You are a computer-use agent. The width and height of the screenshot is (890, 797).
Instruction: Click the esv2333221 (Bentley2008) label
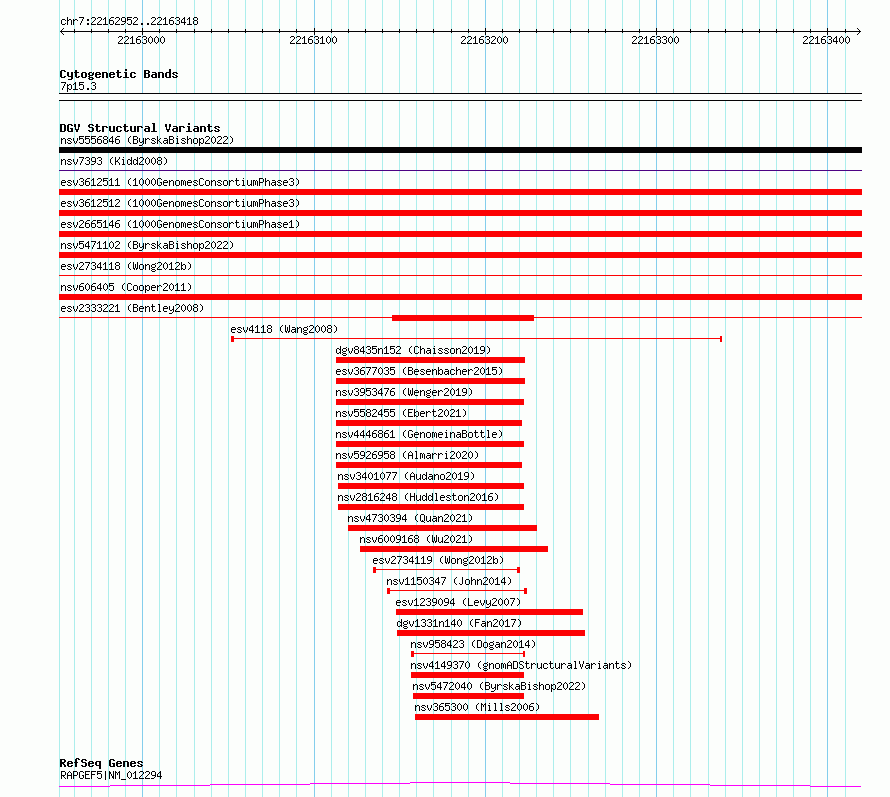pyautogui.click(x=132, y=308)
